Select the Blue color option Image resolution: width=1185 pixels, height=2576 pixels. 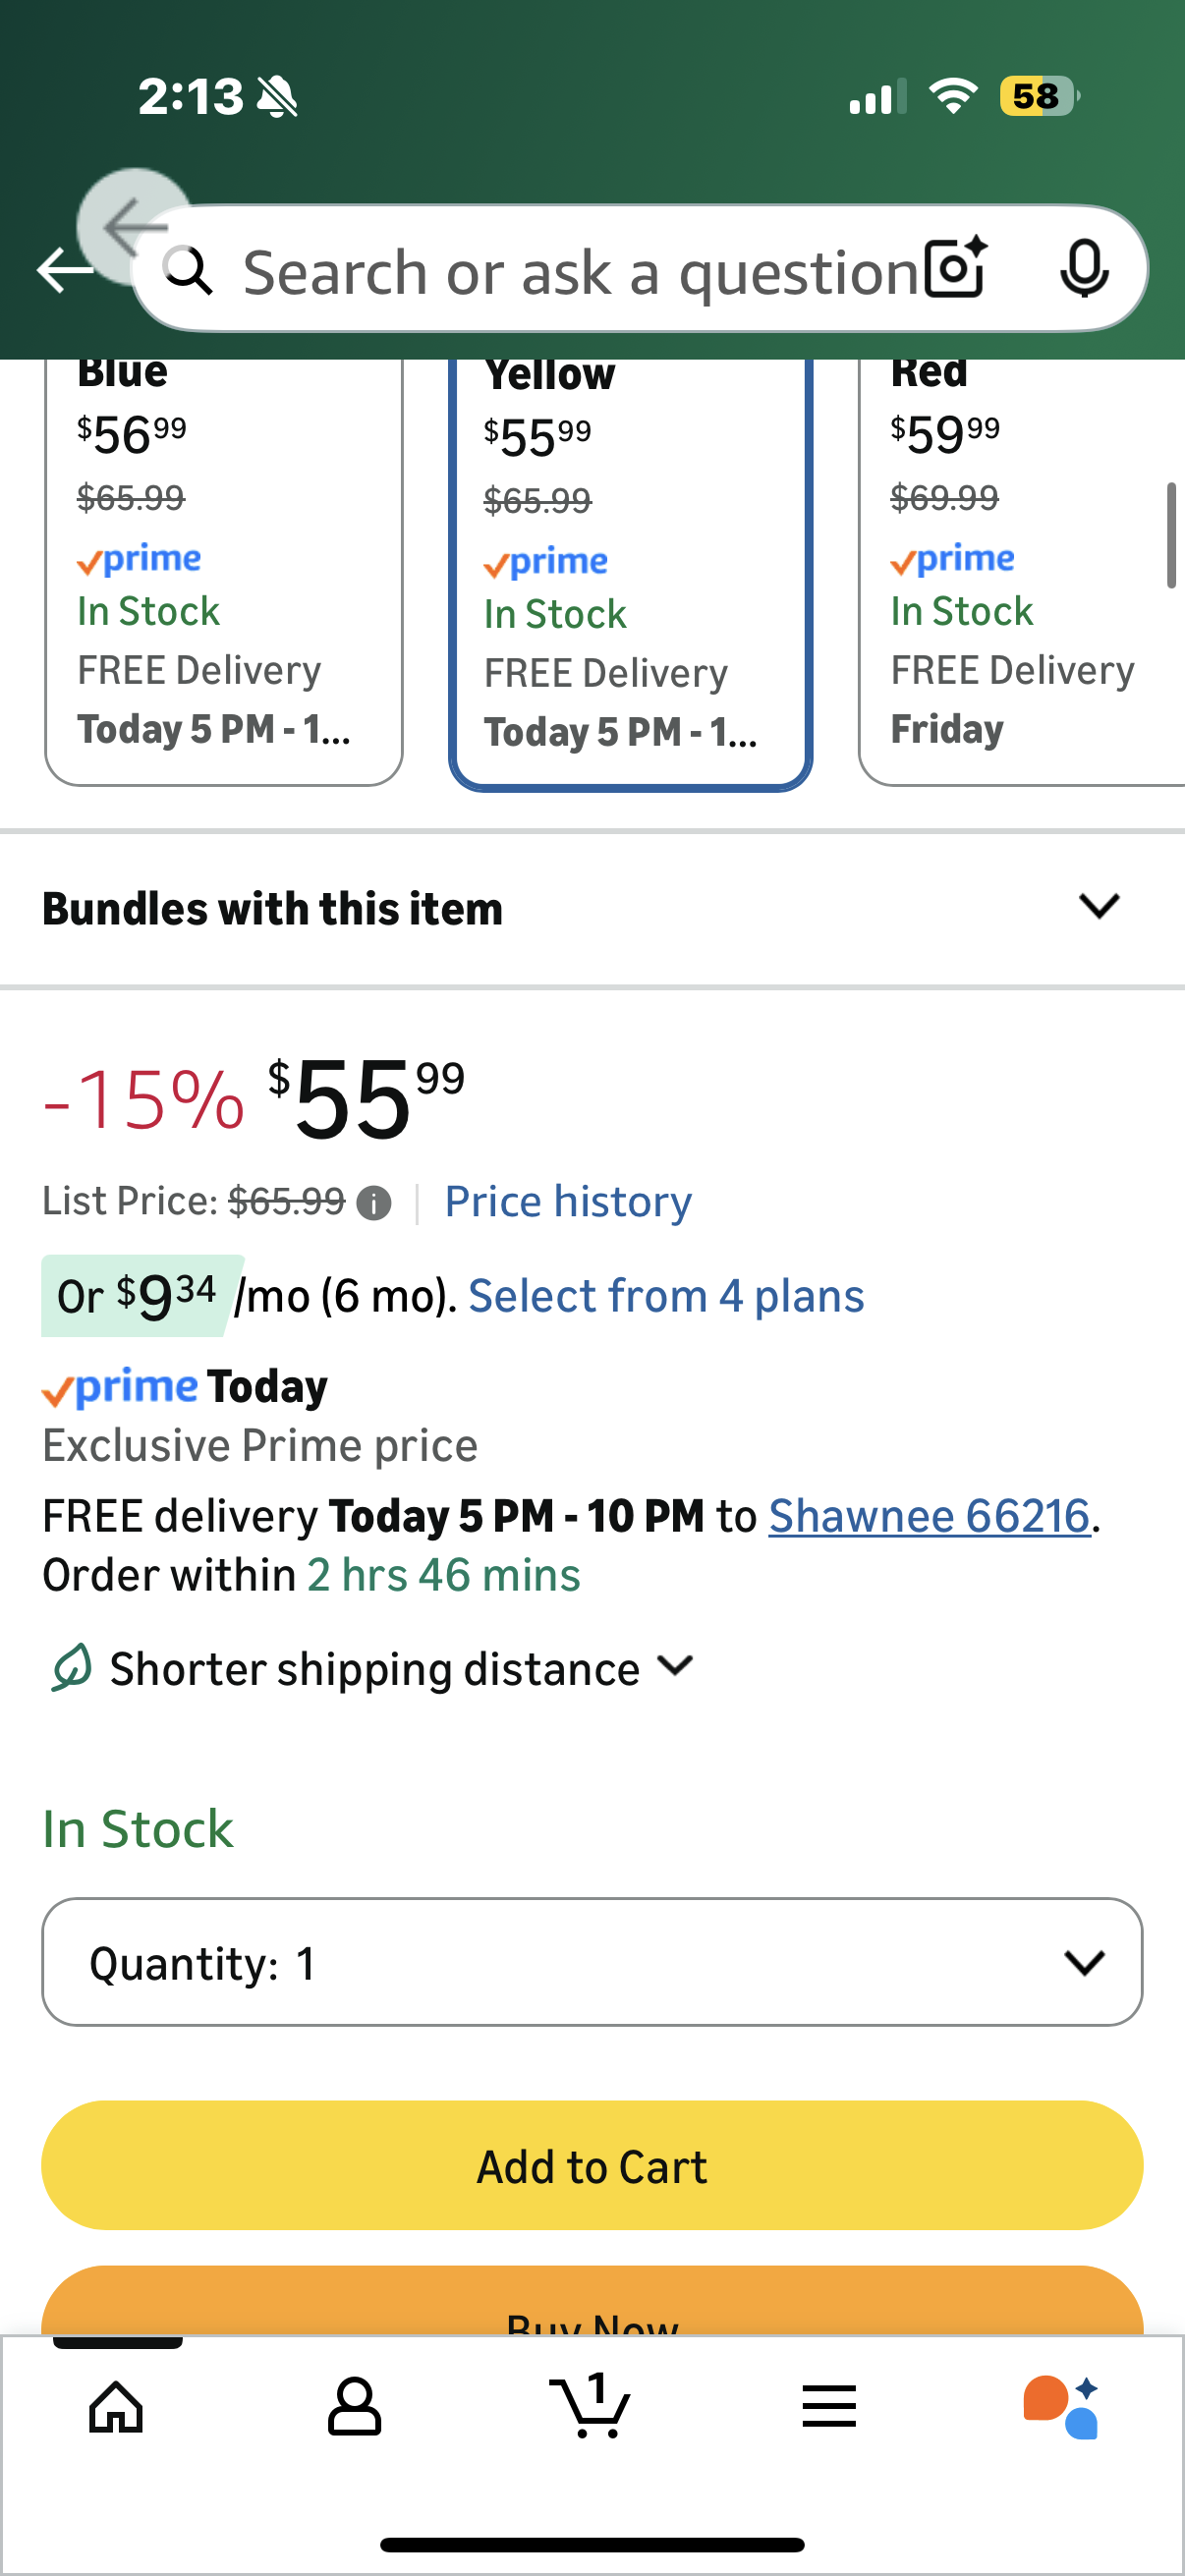223,570
